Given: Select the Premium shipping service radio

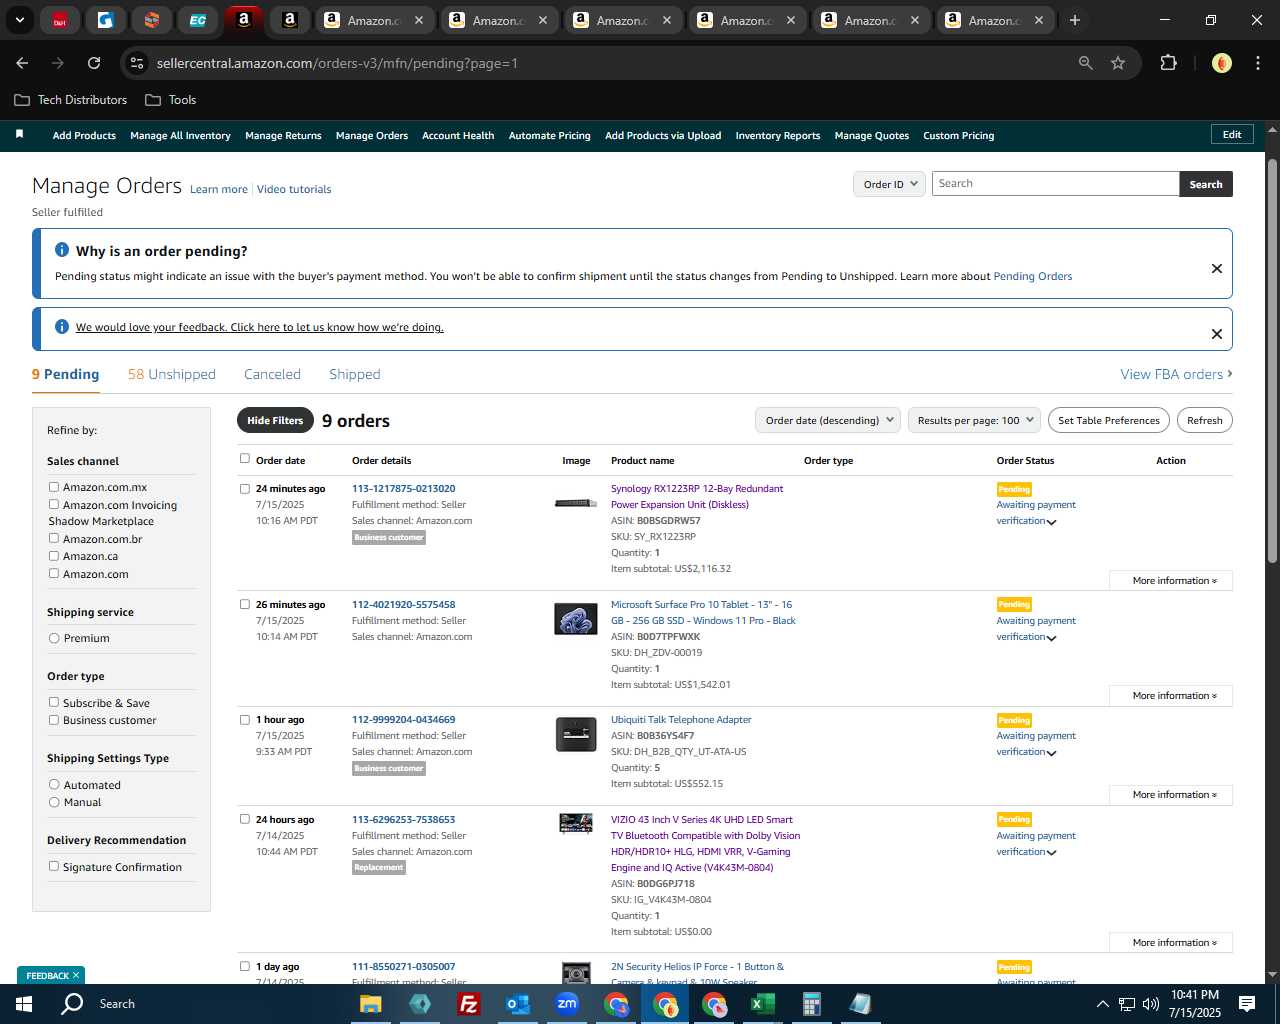Looking at the screenshot, I should [x=54, y=638].
